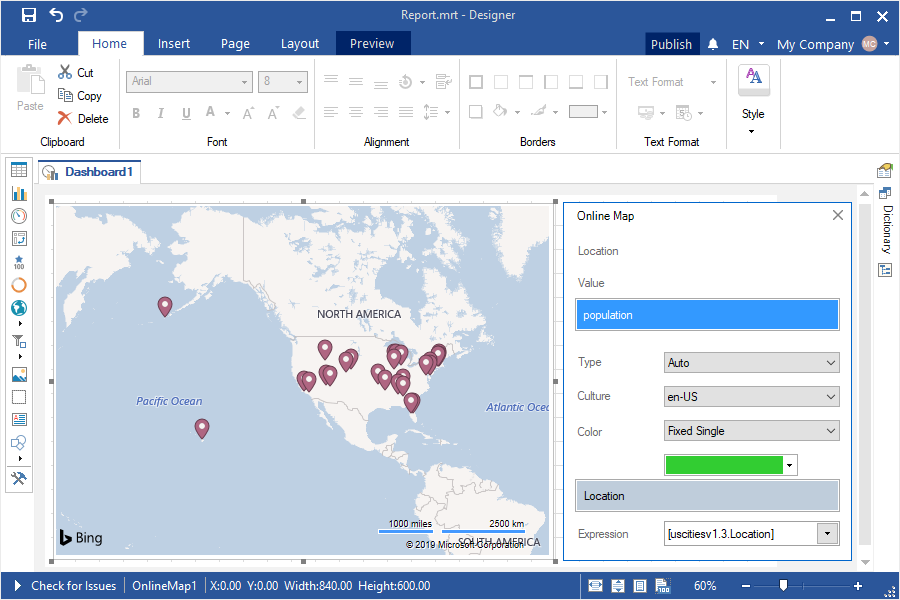Toggle all borders button

(476, 82)
